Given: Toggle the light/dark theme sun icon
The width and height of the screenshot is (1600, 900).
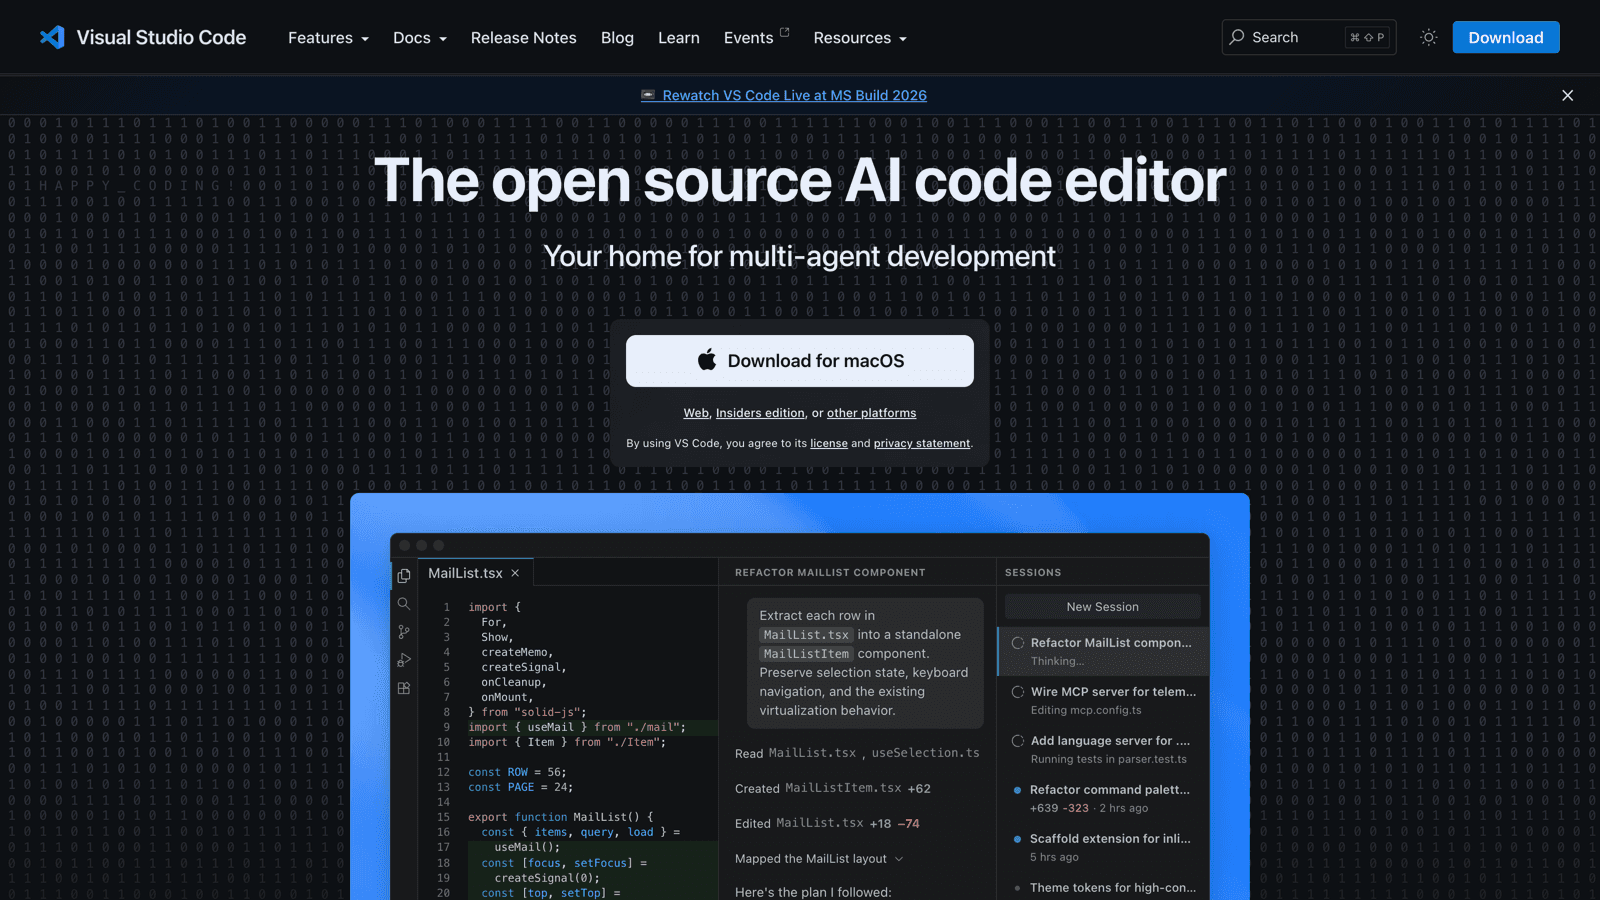Looking at the screenshot, I should [x=1428, y=37].
